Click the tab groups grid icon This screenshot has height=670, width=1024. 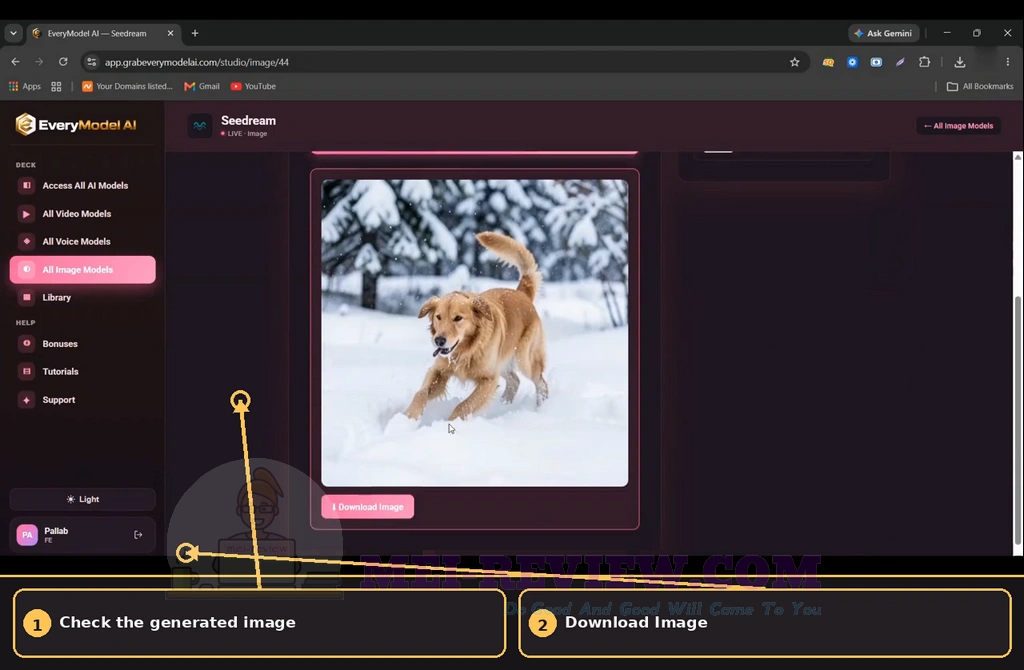coord(56,86)
